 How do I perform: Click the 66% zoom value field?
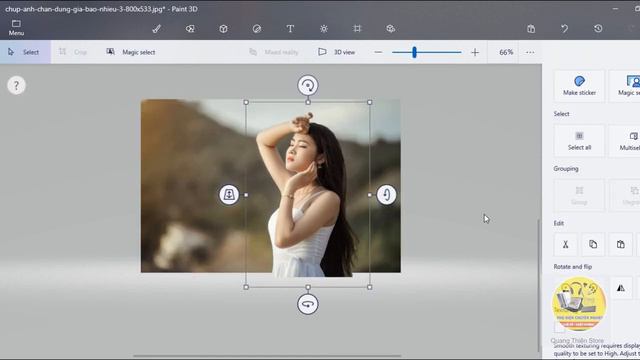click(x=506, y=52)
